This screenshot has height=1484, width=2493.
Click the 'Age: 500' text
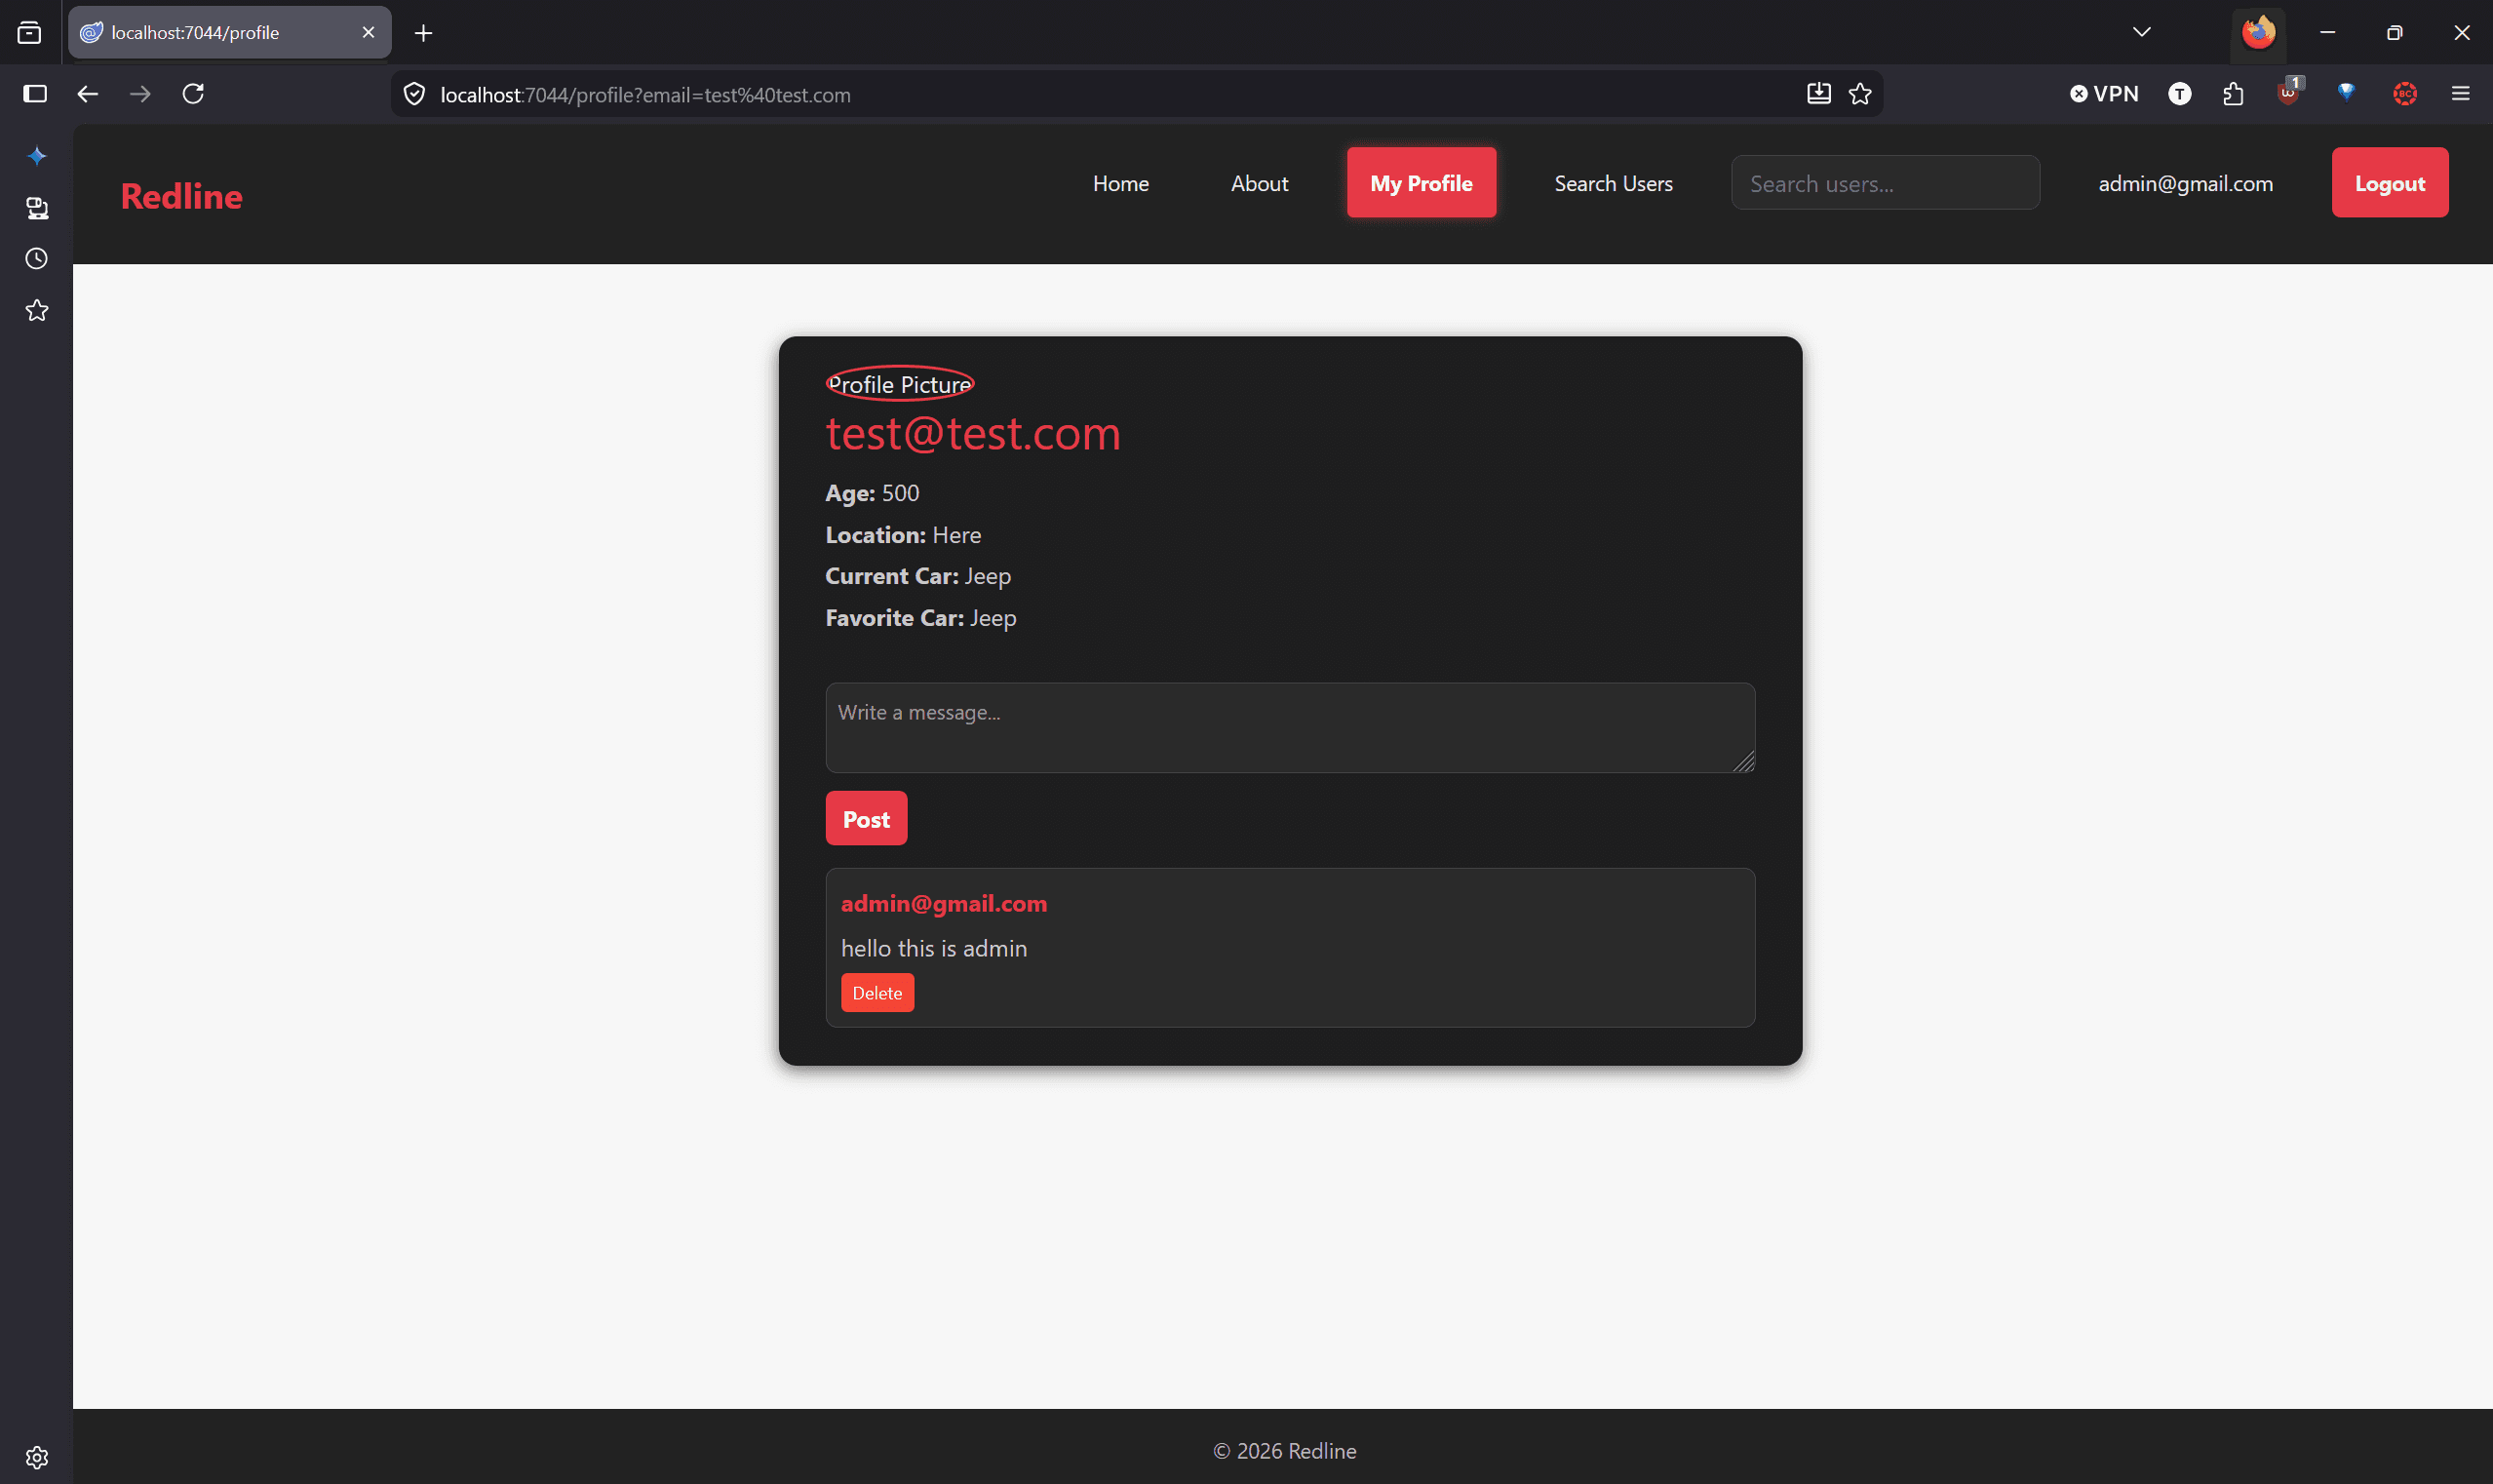coord(871,493)
